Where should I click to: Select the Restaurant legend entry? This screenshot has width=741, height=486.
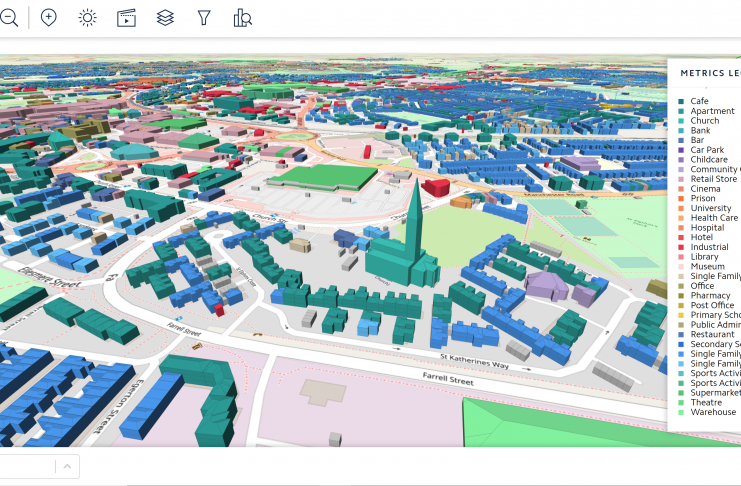[x=712, y=334]
